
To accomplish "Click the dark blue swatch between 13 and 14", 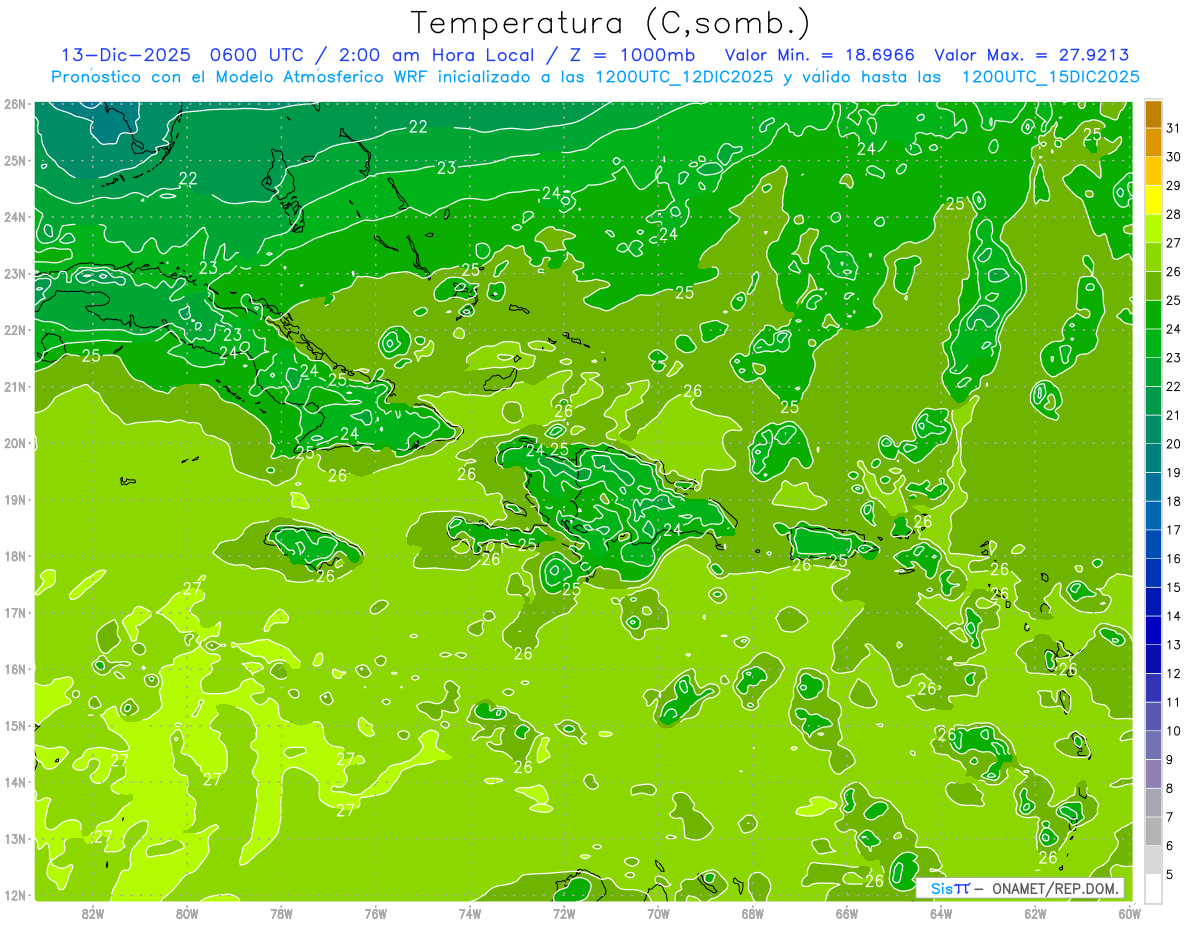I will [1153, 630].
